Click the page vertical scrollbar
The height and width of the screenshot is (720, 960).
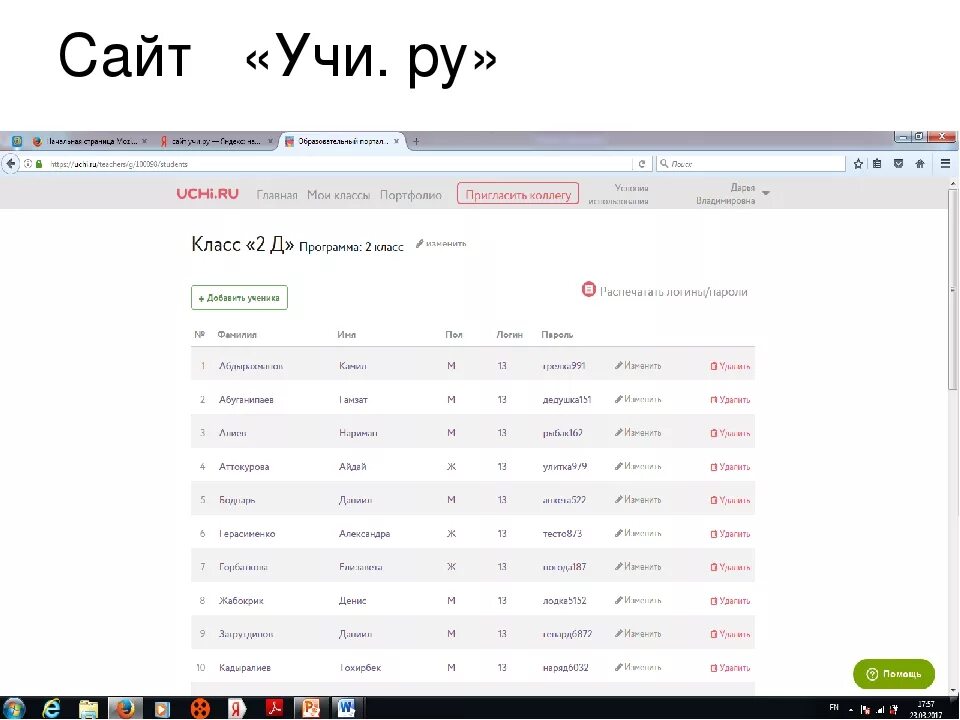coord(953,288)
